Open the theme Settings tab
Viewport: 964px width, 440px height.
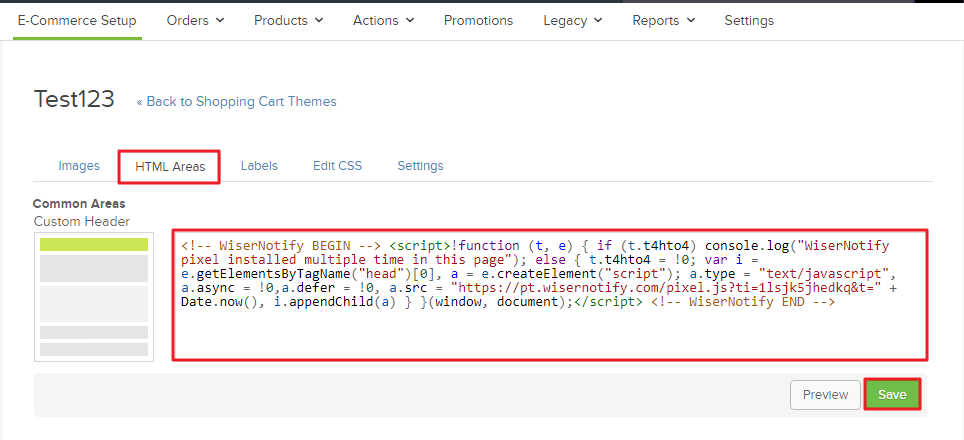coord(420,166)
